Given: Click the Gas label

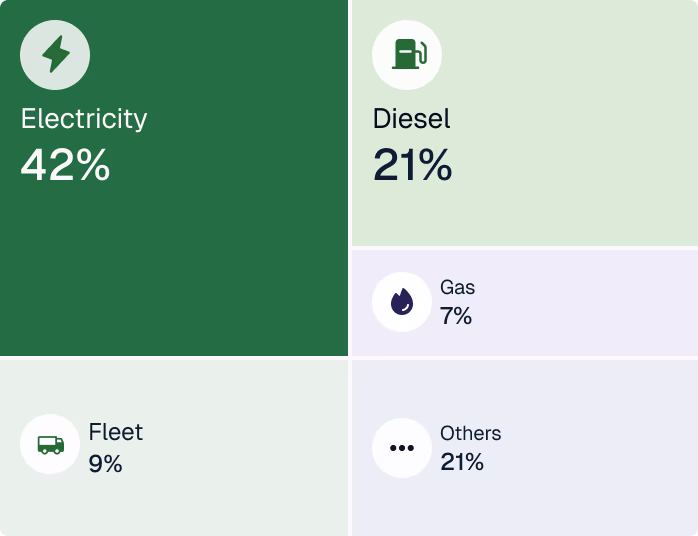Looking at the screenshot, I should tap(458, 287).
